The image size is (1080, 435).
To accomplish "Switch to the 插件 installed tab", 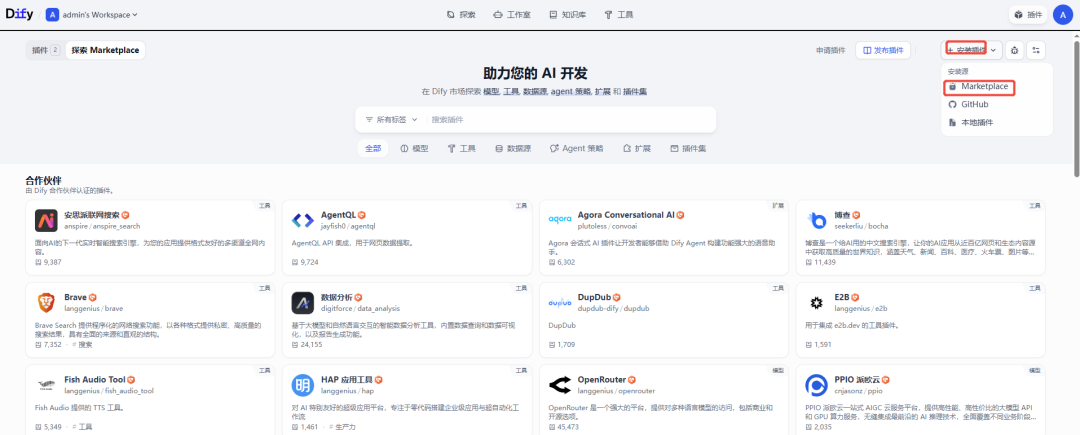I will click(45, 50).
